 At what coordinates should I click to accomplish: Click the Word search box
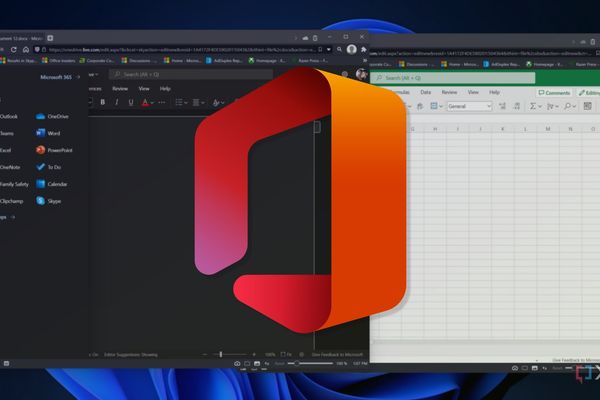pos(191,74)
